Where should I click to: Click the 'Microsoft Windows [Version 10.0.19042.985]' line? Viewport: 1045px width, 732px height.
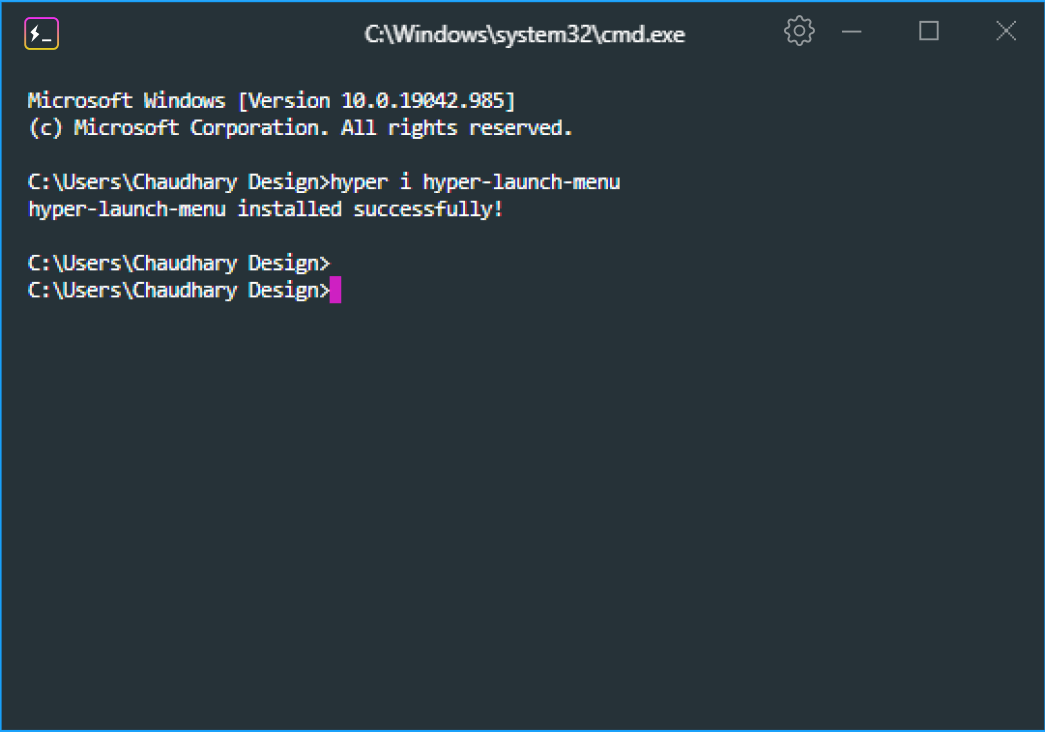(271, 101)
